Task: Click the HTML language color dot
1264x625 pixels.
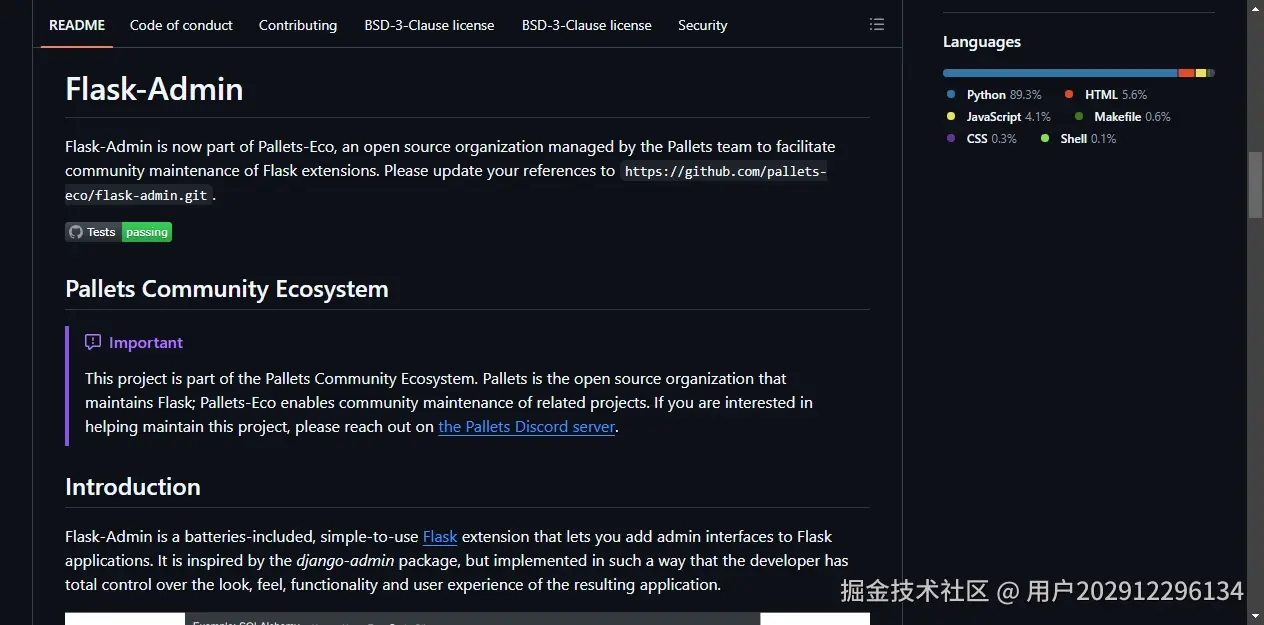Action: (1069, 95)
